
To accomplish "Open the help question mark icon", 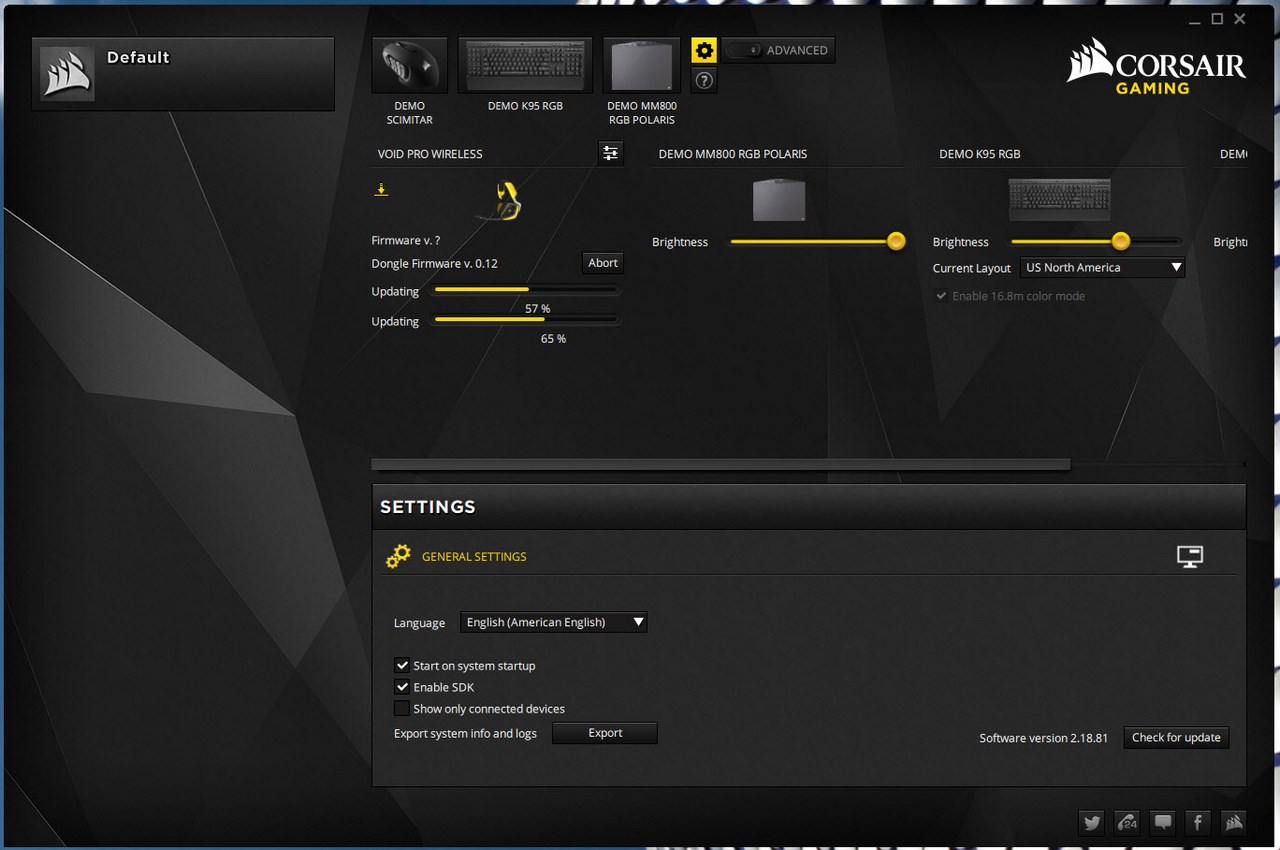I will [x=704, y=81].
